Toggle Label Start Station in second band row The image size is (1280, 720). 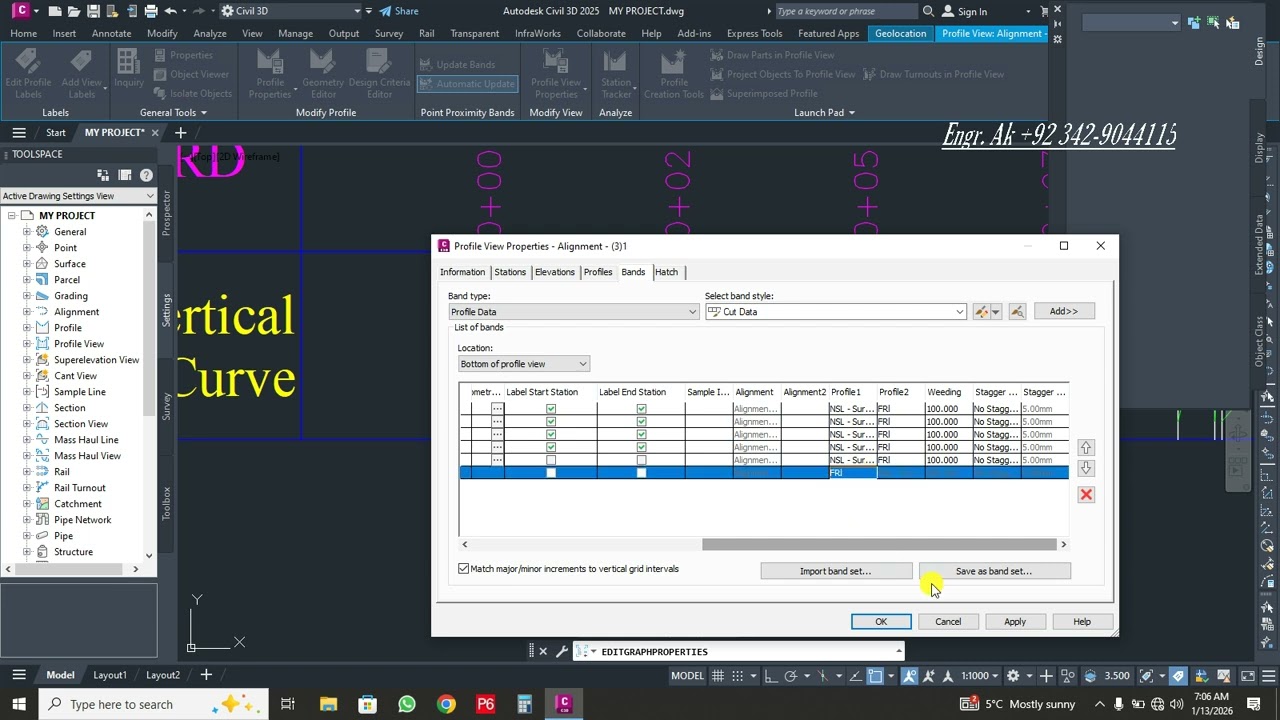pos(551,422)
